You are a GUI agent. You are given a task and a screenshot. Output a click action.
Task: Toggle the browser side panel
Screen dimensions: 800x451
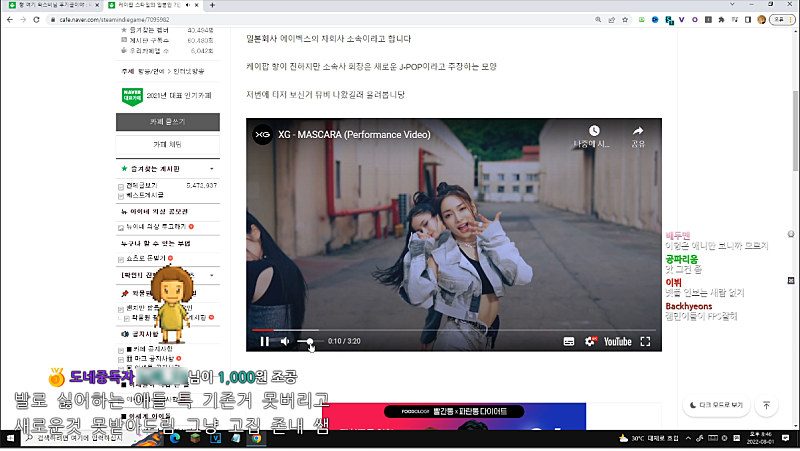748,19
